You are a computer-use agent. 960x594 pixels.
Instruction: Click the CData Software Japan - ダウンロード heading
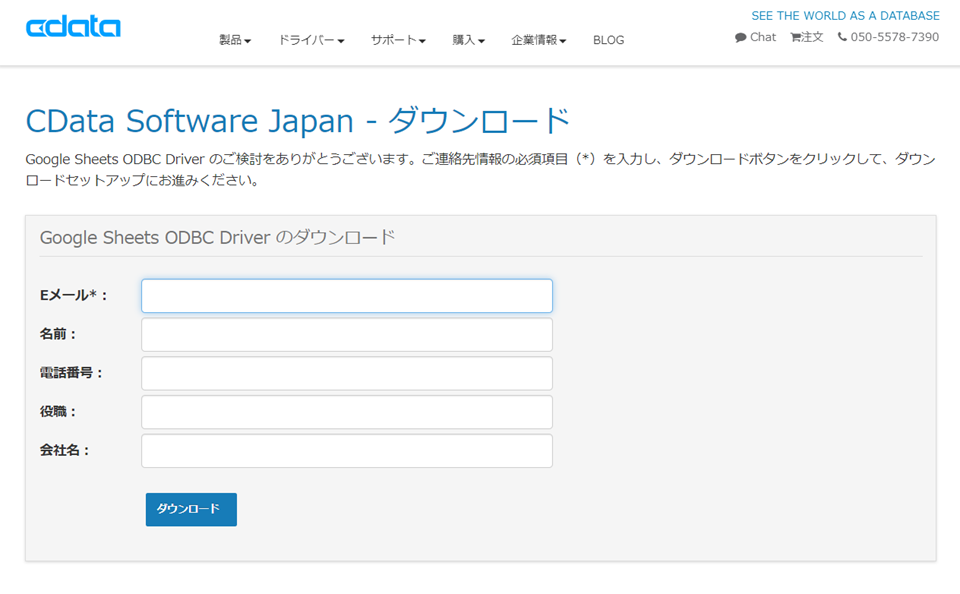(298, 121)
